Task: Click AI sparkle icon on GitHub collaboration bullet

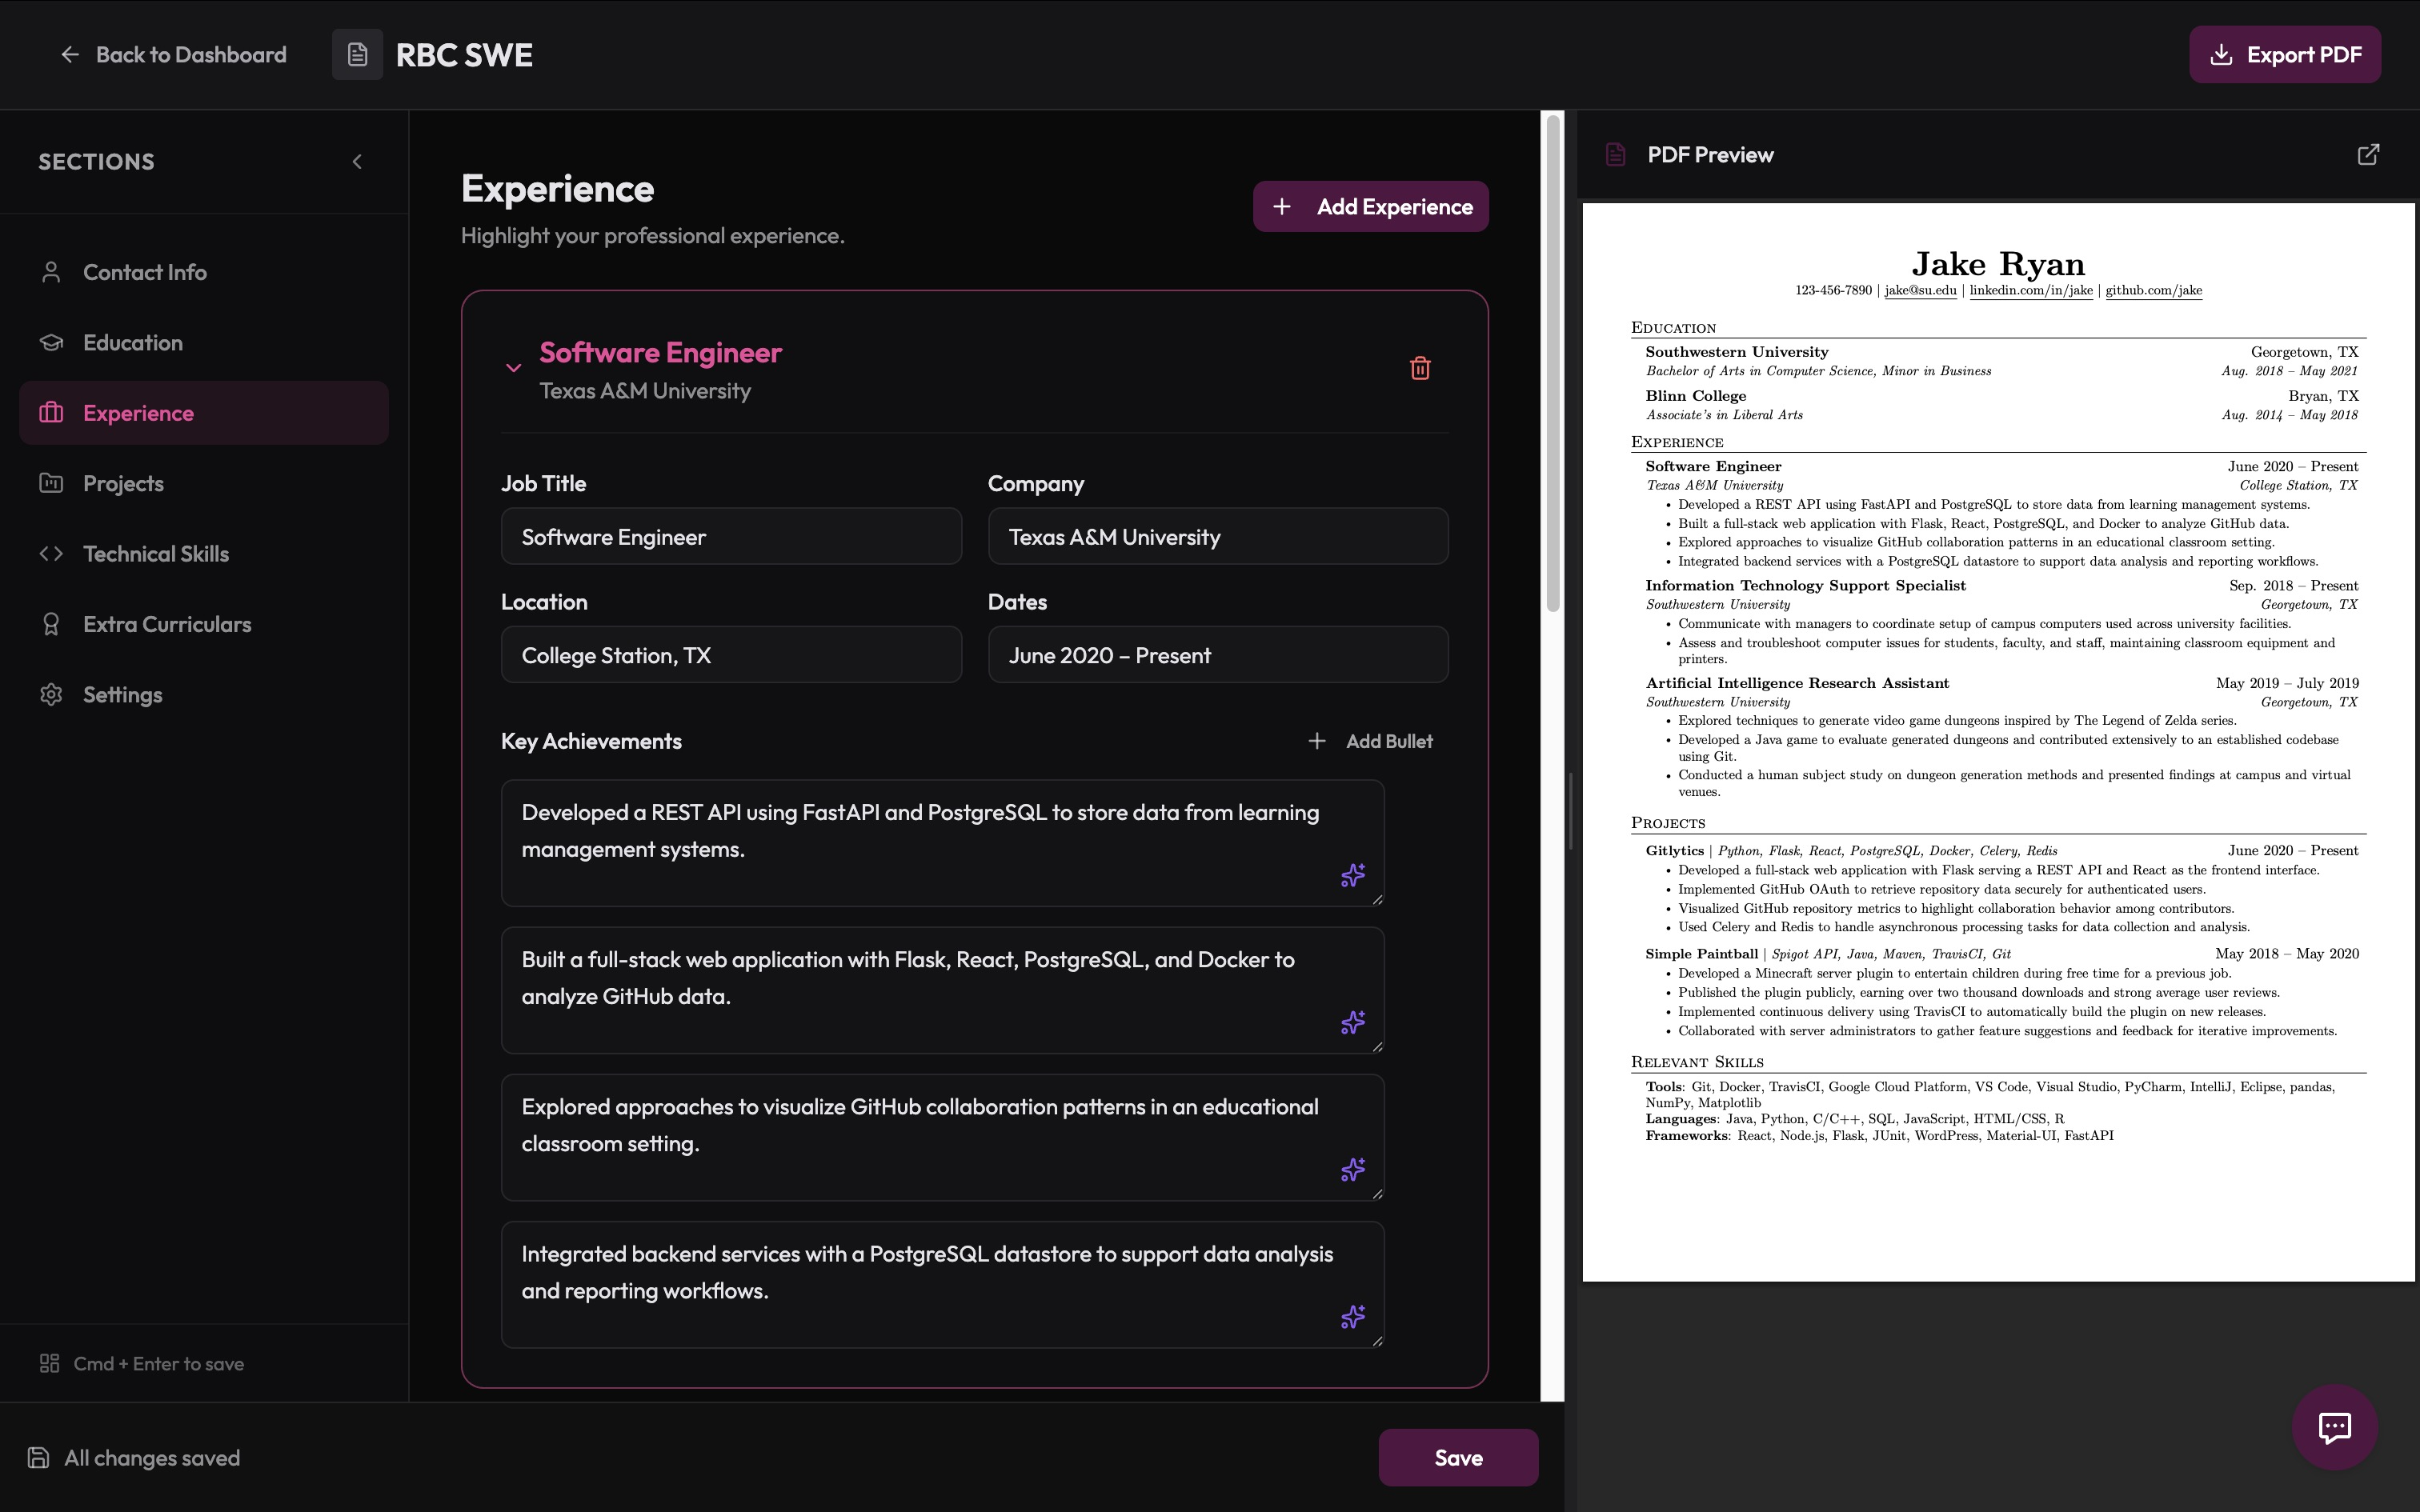Action: tap(1352, 1169)
